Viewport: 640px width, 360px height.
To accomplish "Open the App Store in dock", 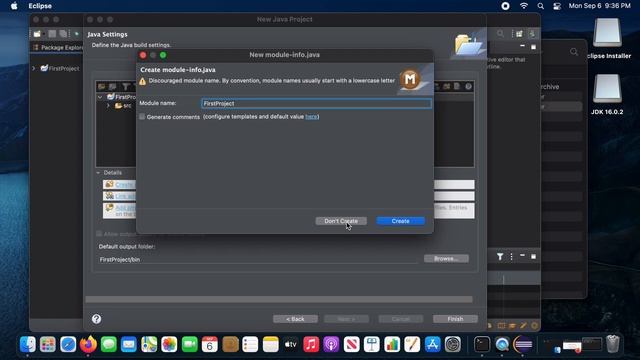I will [x=432, y=344].
